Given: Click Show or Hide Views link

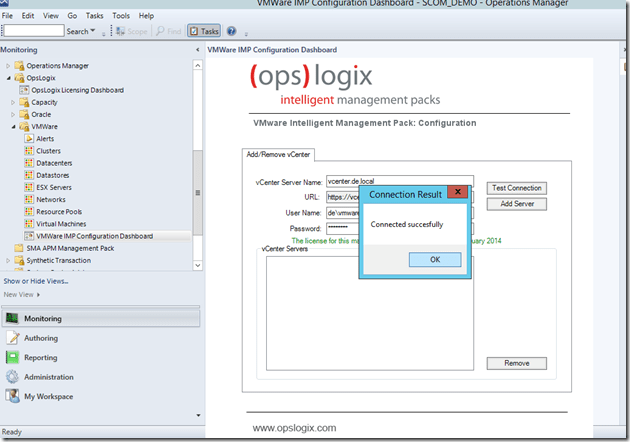Looking at the screenshot, I should (x=36, y=281).
